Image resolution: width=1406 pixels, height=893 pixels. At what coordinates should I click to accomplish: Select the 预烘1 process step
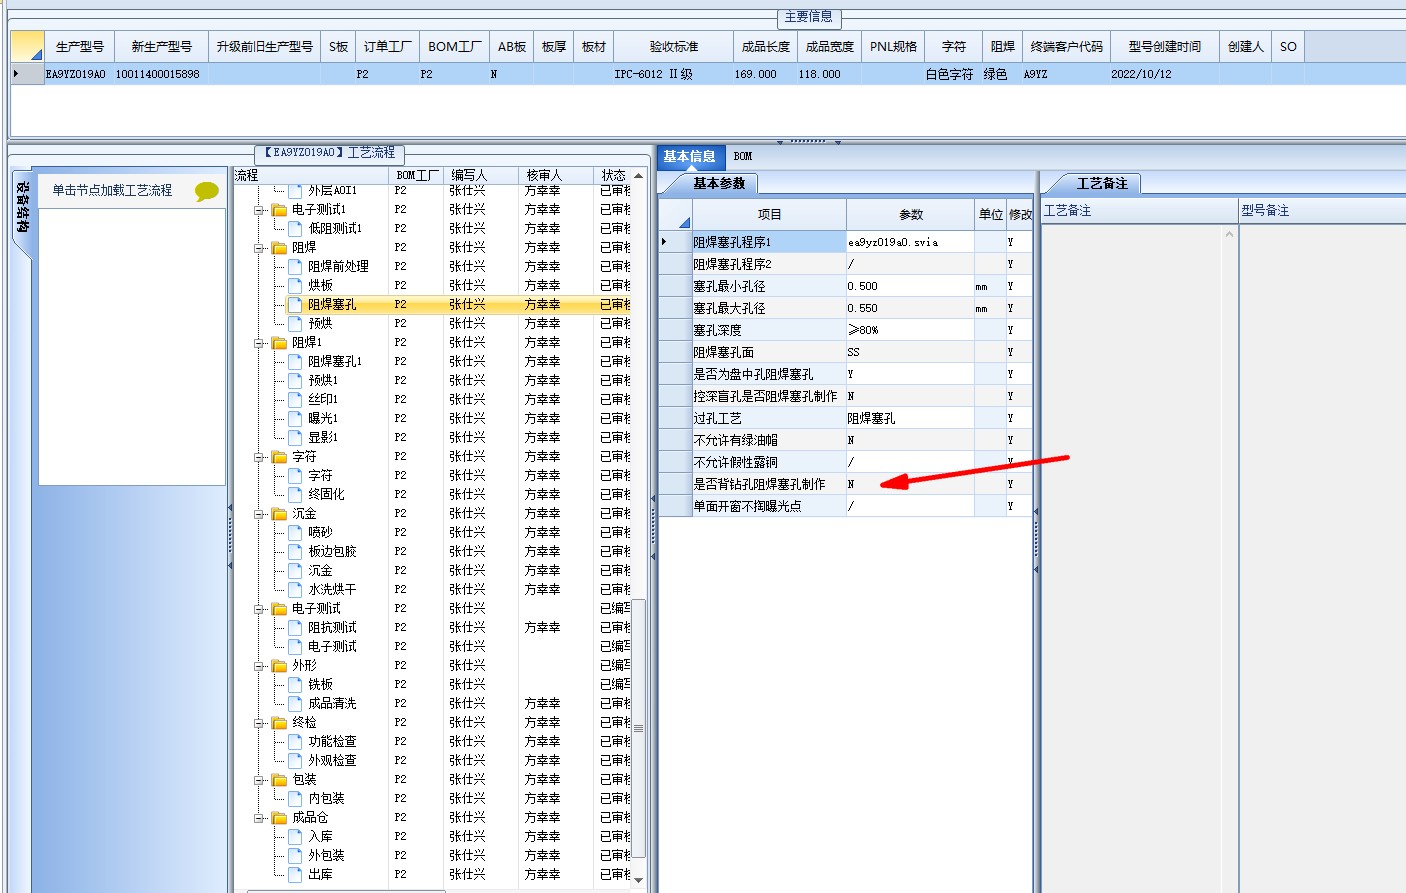323,381
